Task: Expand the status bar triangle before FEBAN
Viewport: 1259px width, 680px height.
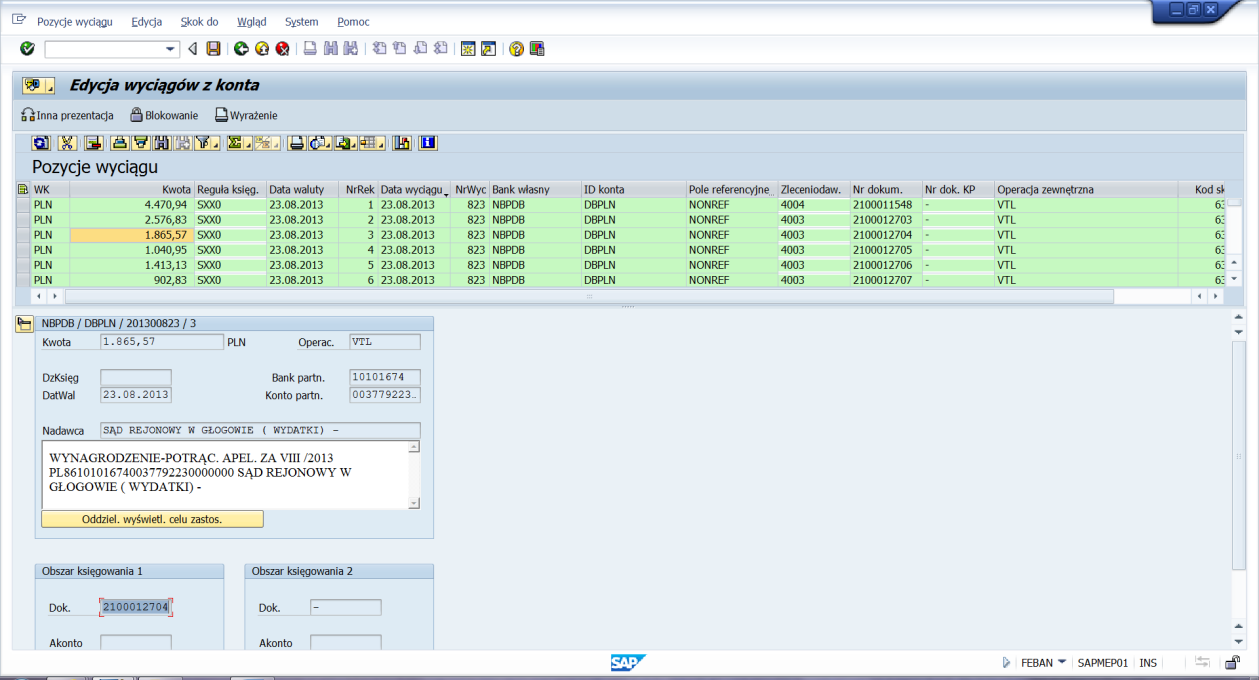Action: click(1006, 662)
